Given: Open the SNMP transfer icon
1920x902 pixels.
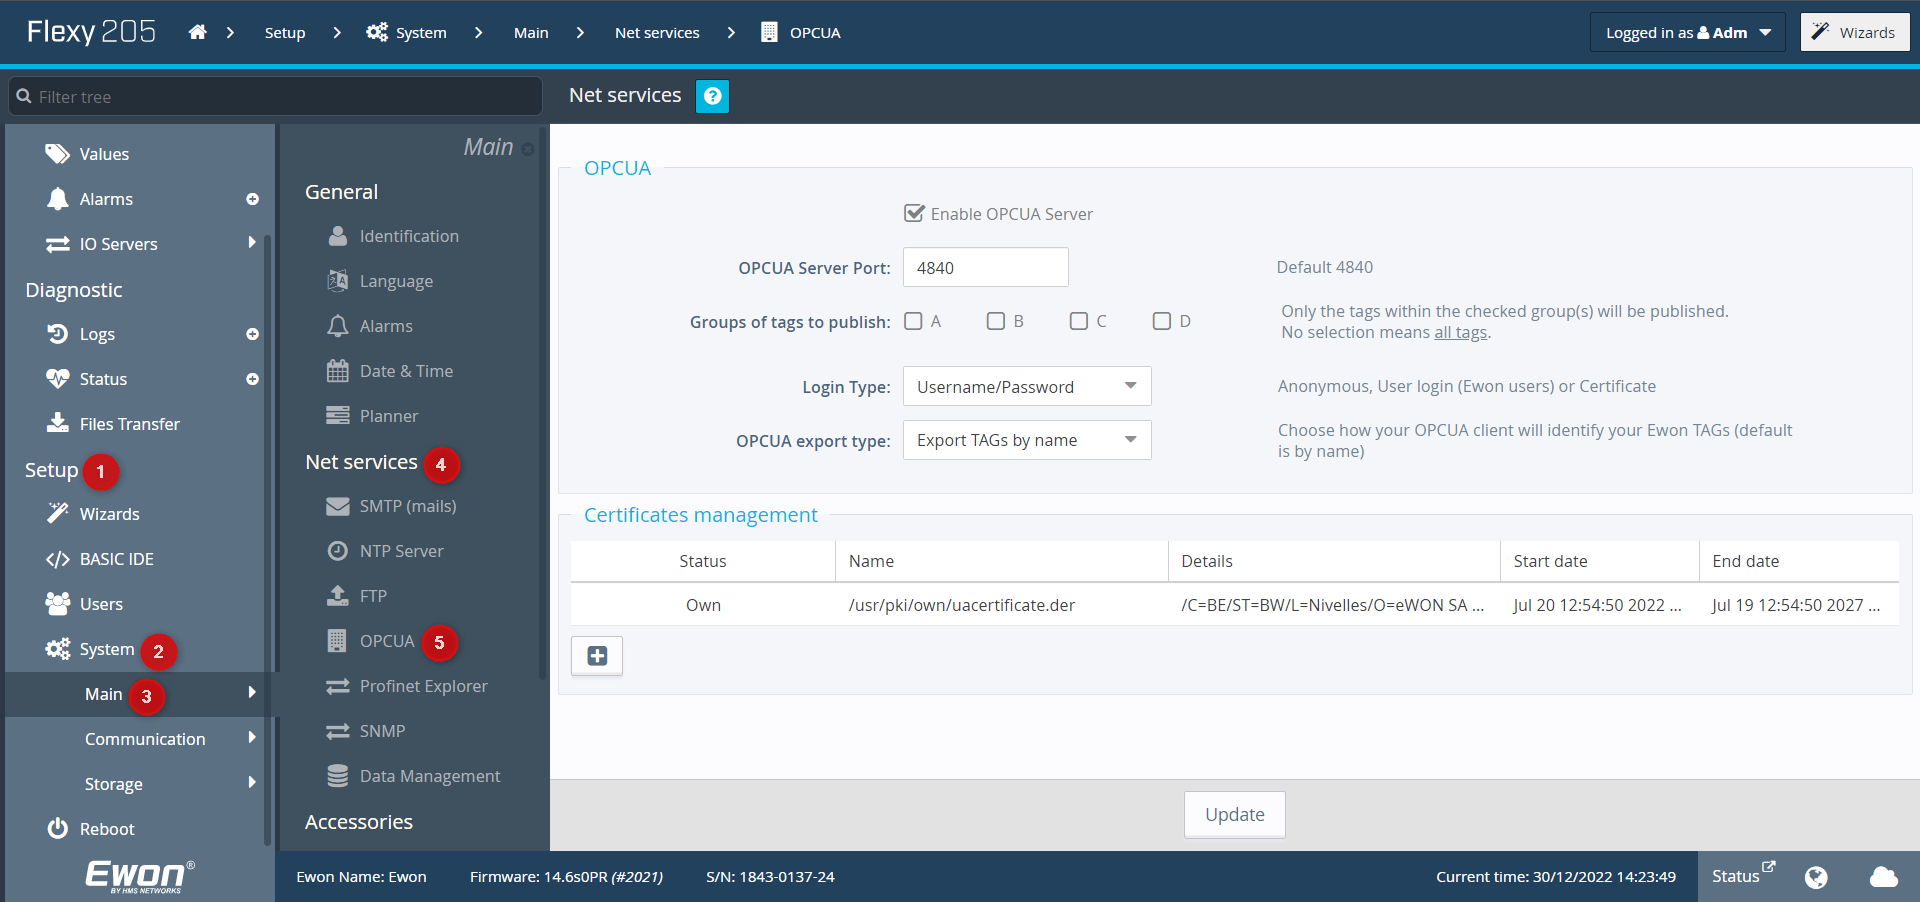Looking at the screenshot, I should coord(339,730).
